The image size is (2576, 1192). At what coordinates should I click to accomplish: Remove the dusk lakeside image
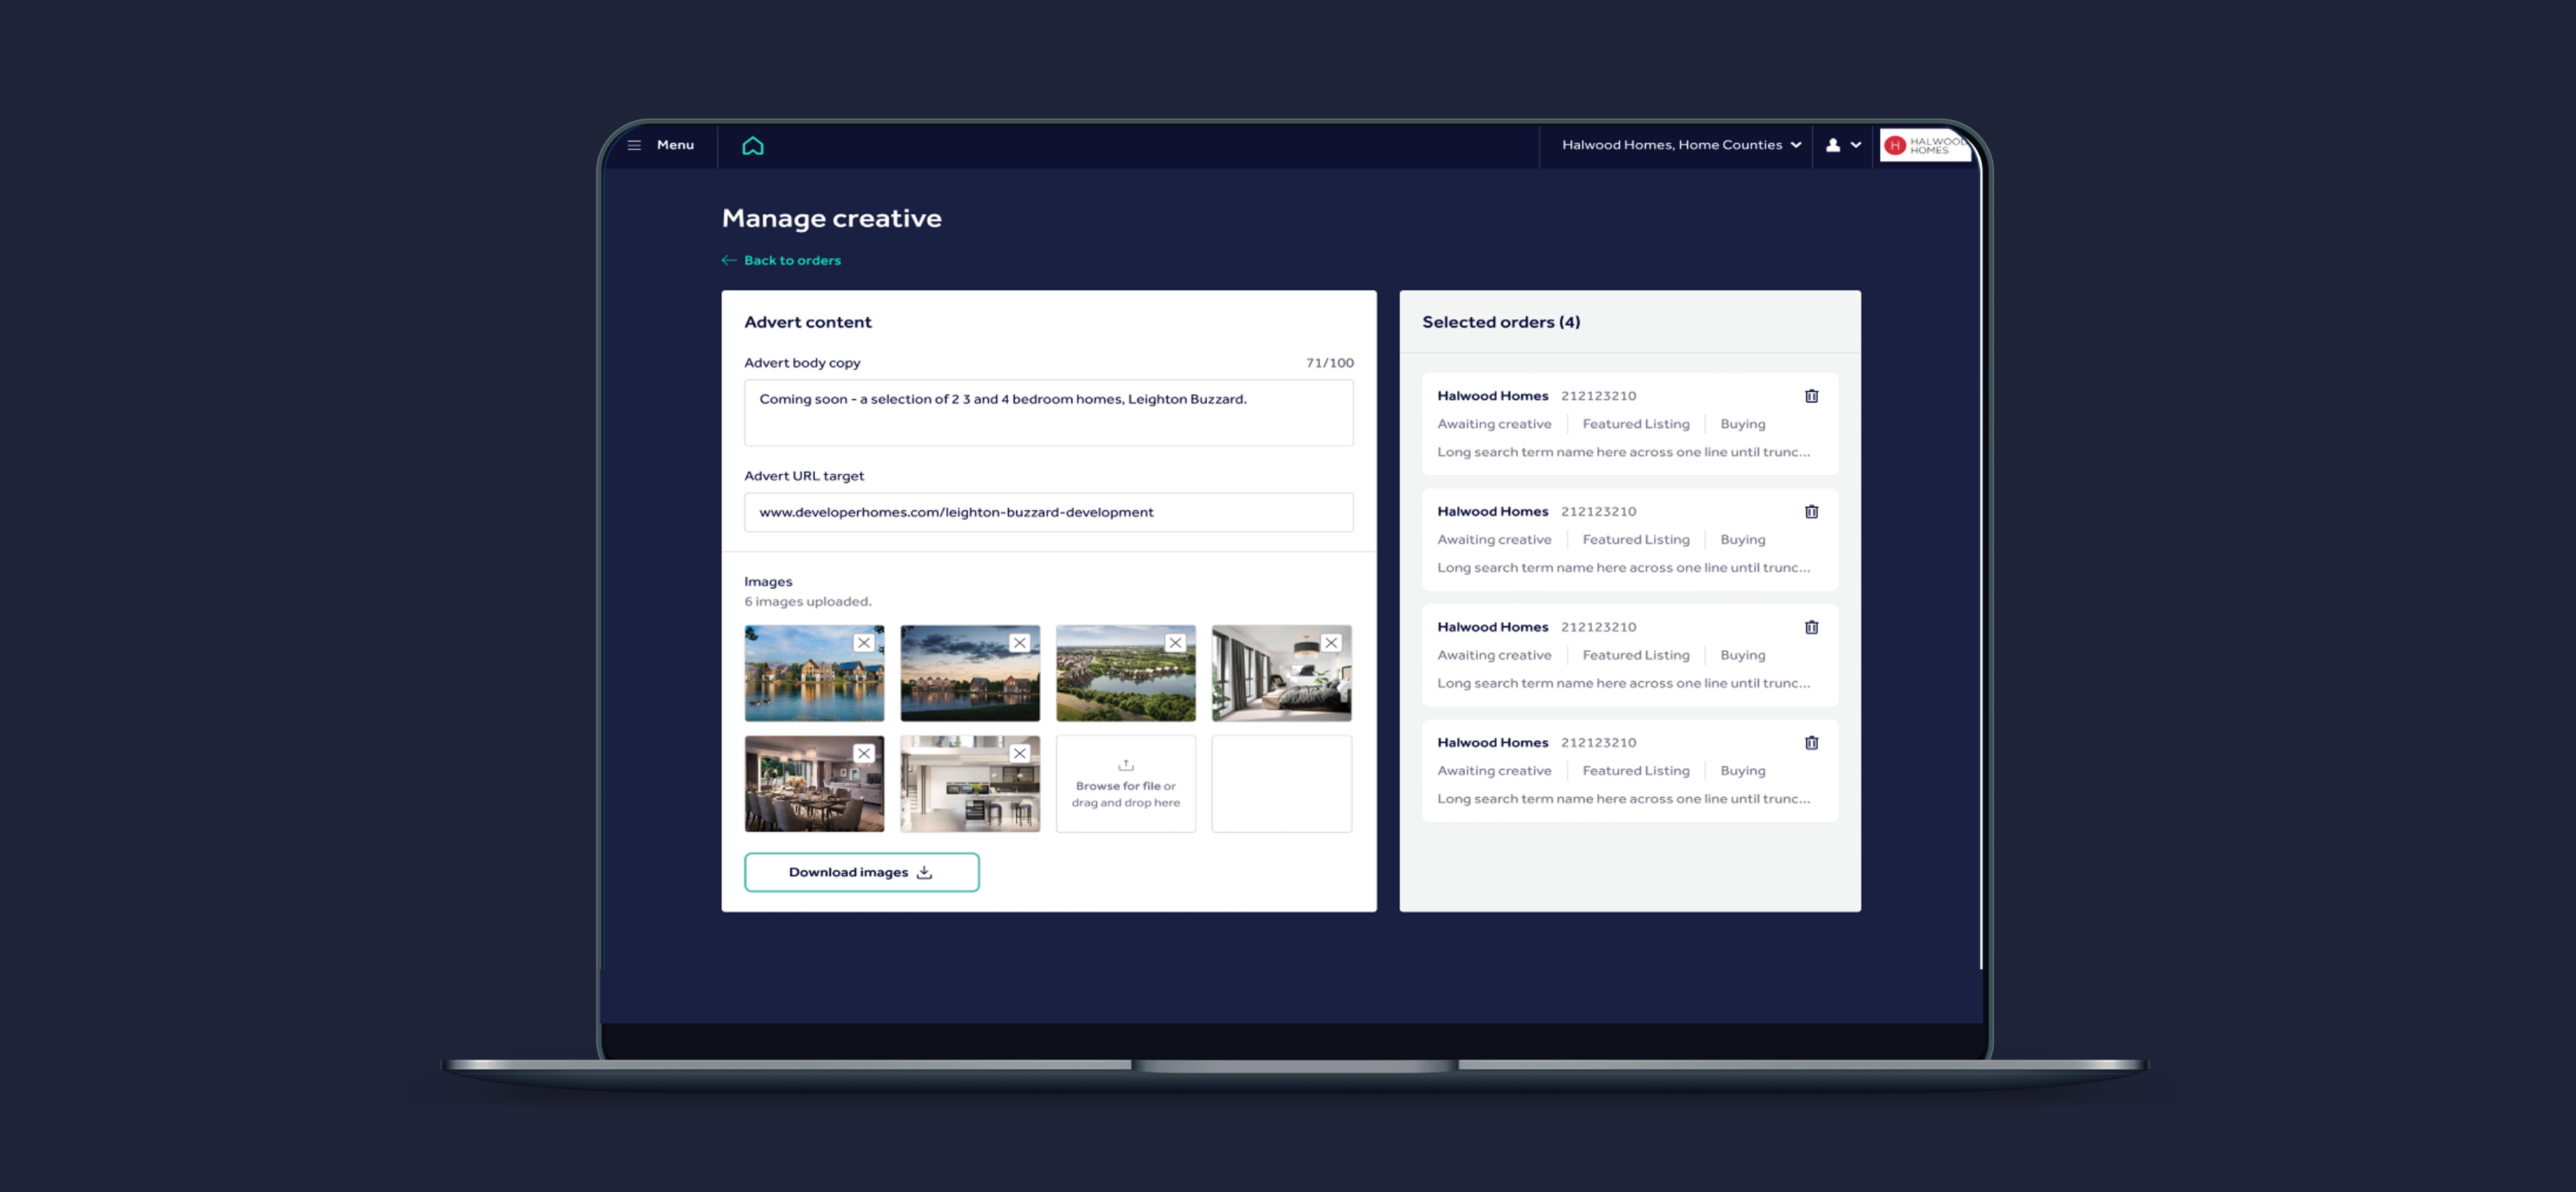(x=1019, y=643)
